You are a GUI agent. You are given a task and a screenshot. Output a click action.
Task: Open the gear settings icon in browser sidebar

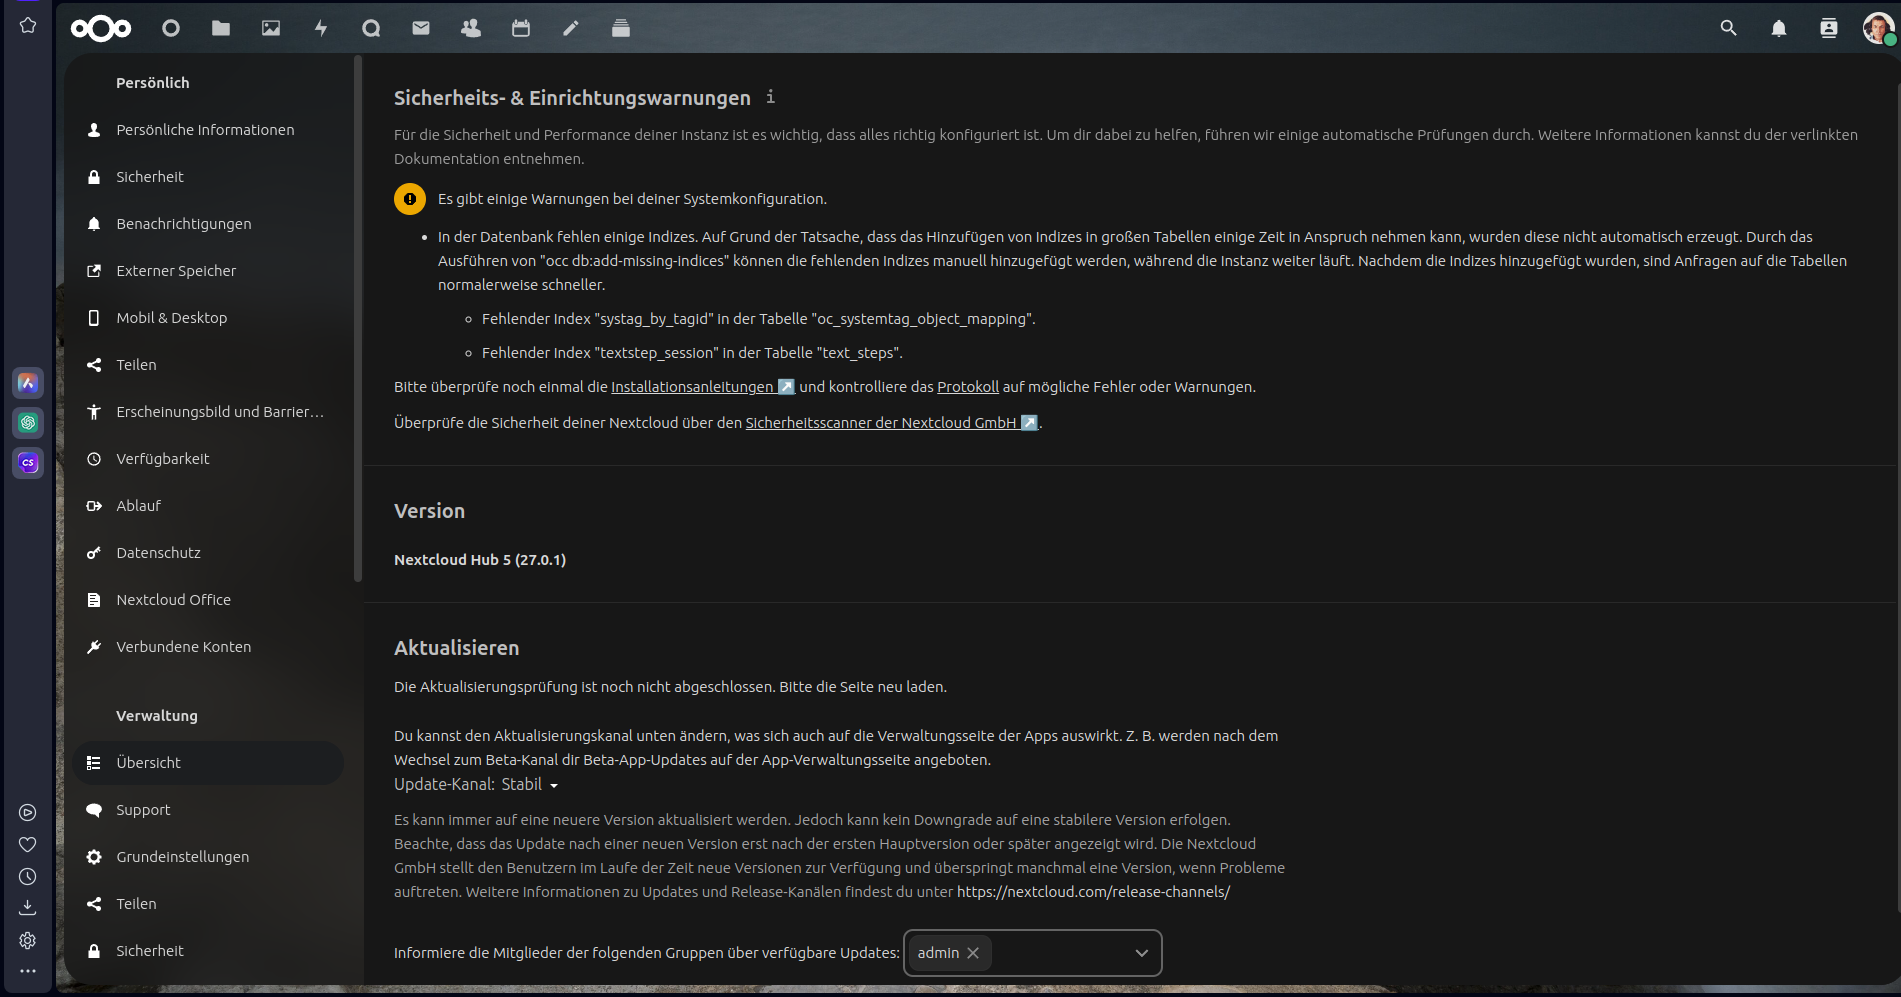click(x=28, y=940)
